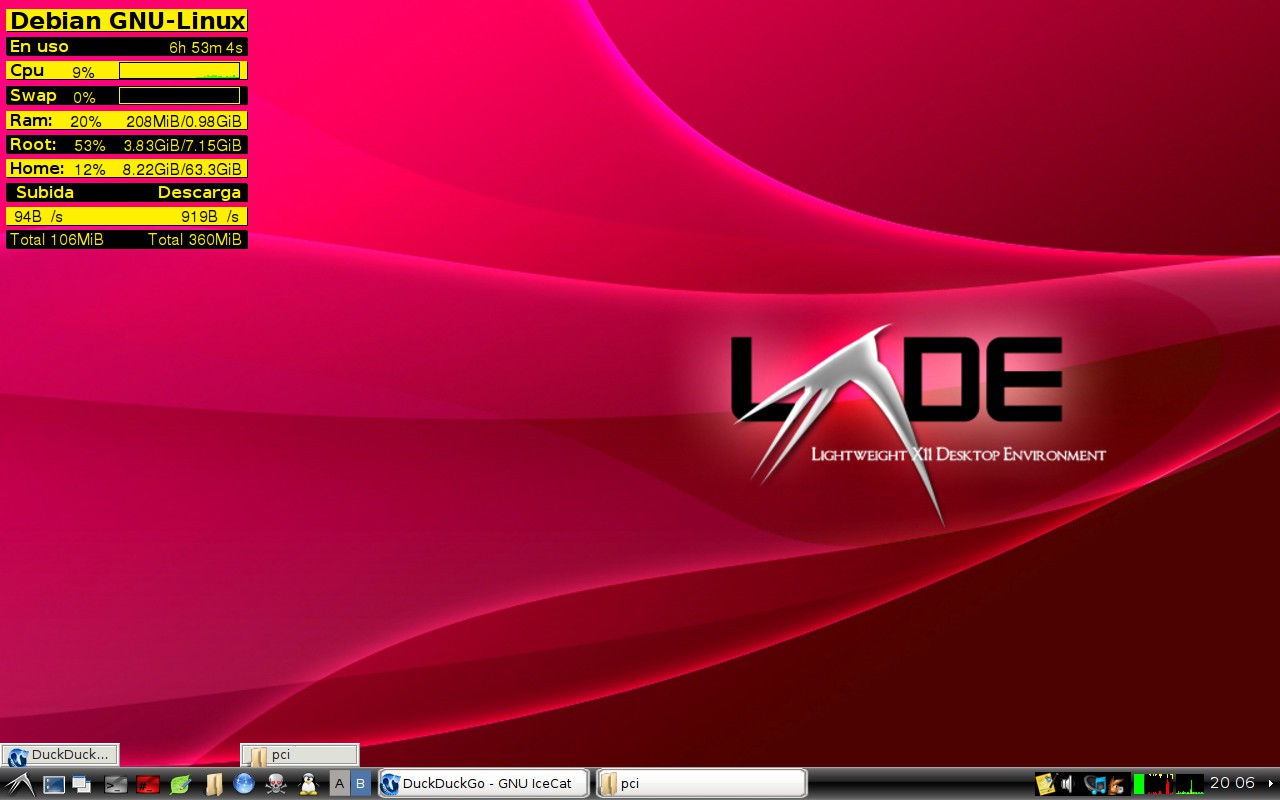Click the panel arrow at far right
The image size is (1280, 800).
click(1271, 783)
